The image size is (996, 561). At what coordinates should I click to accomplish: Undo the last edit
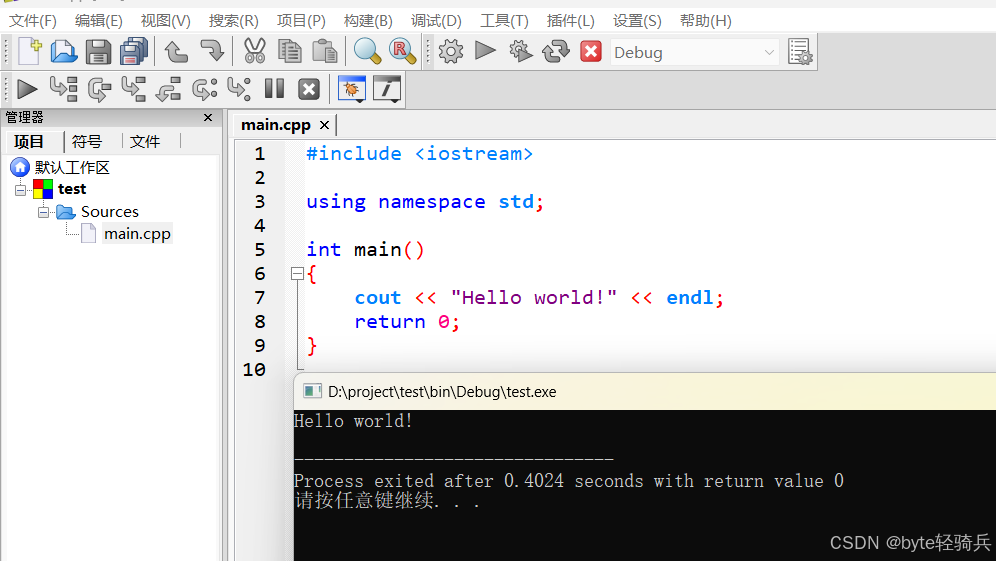click(176, 51)
